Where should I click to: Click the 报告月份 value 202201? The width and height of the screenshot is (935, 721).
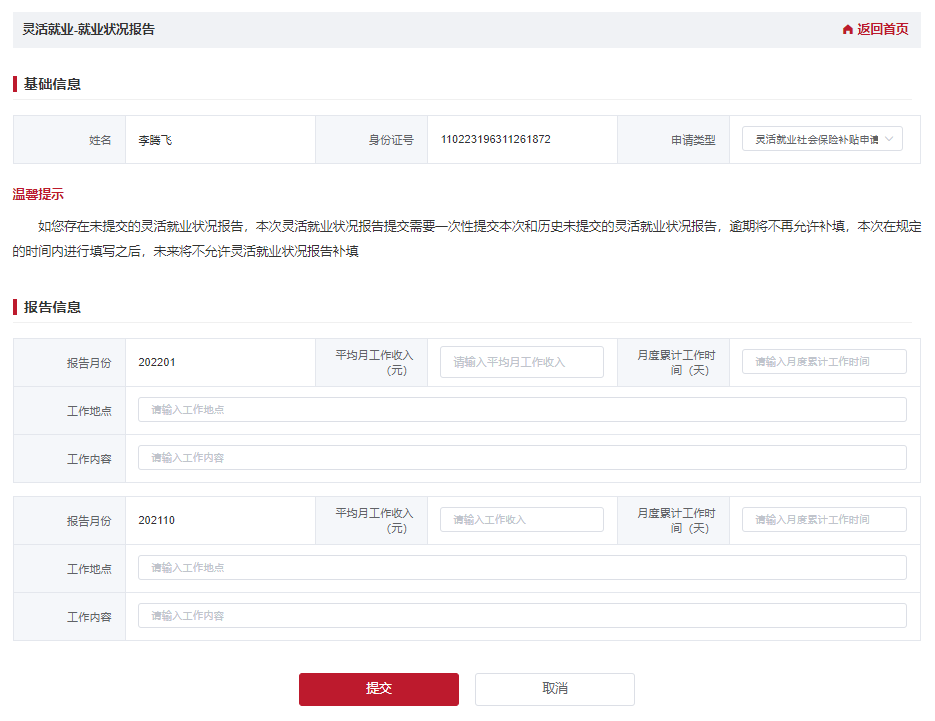click(157, 363)
